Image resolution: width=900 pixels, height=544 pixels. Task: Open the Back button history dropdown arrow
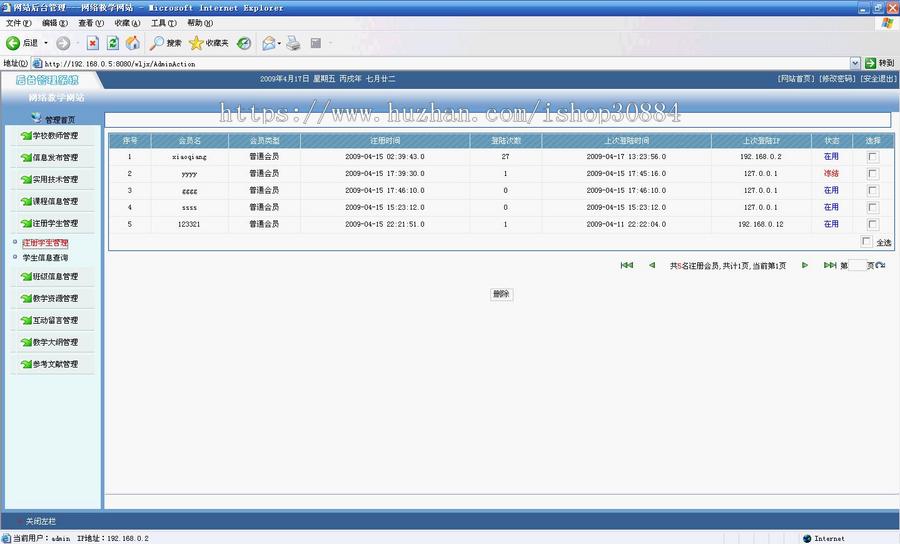pyautogui.click(x=46, y=43)
